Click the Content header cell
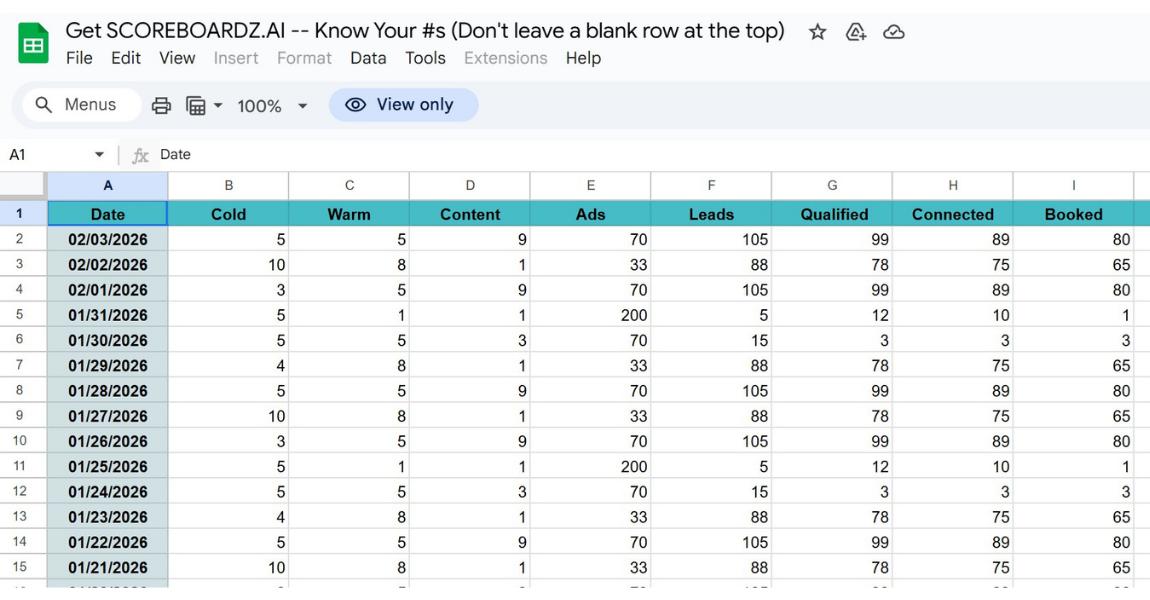The height and width of the screenshot is (600, 1150). 470,214
